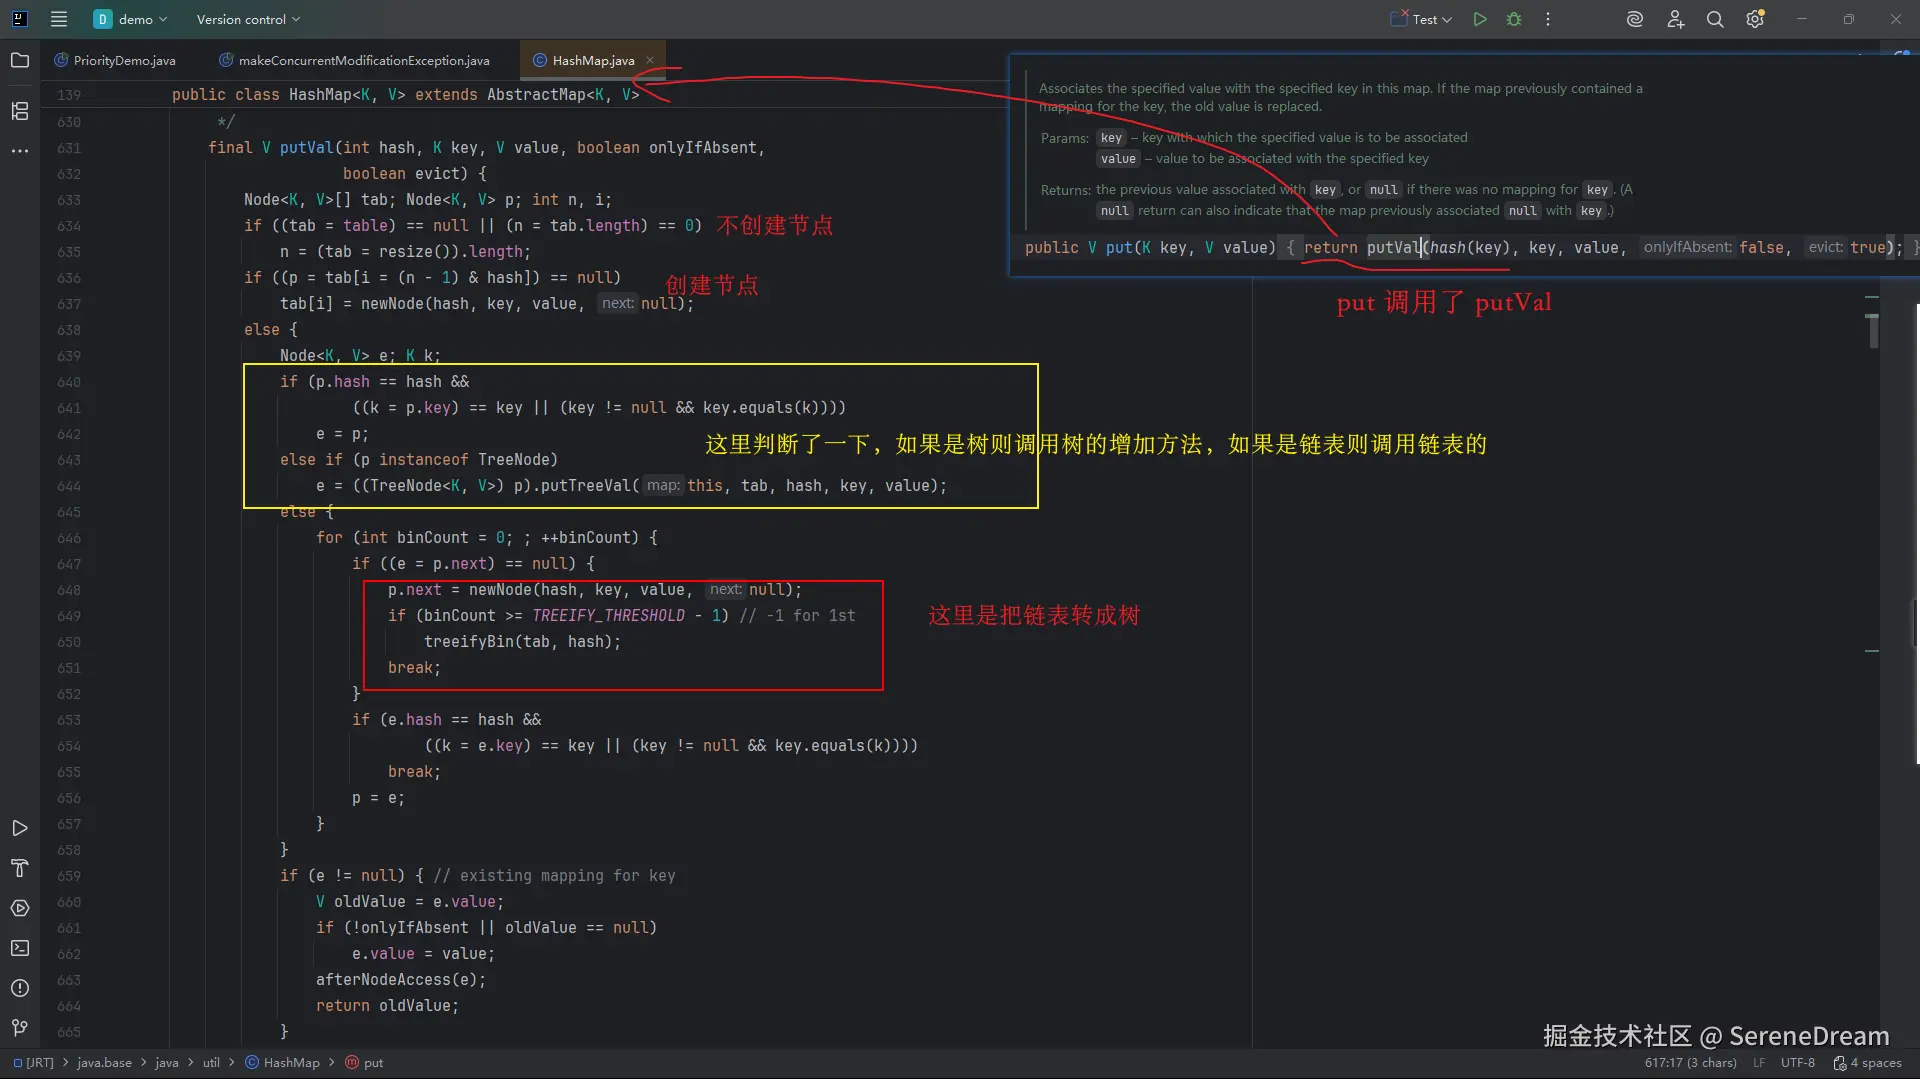
Task: Open the Project tool window folder icon
Action: point(20,60)
